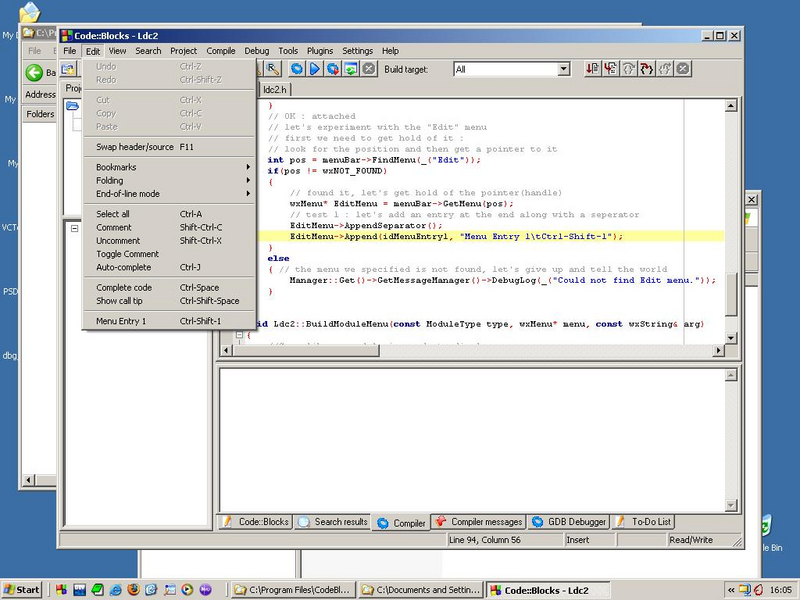
Task: Collapse the code fold marker in editor margin
Action: 239,335
